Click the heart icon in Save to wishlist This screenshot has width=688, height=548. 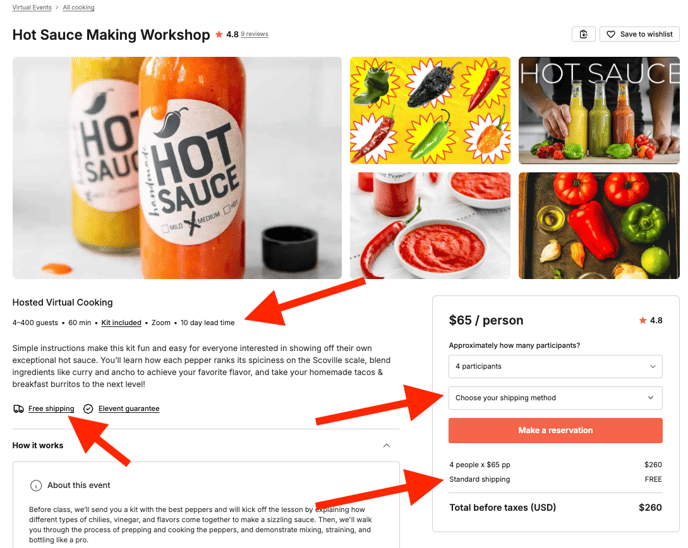pos(610,34)
